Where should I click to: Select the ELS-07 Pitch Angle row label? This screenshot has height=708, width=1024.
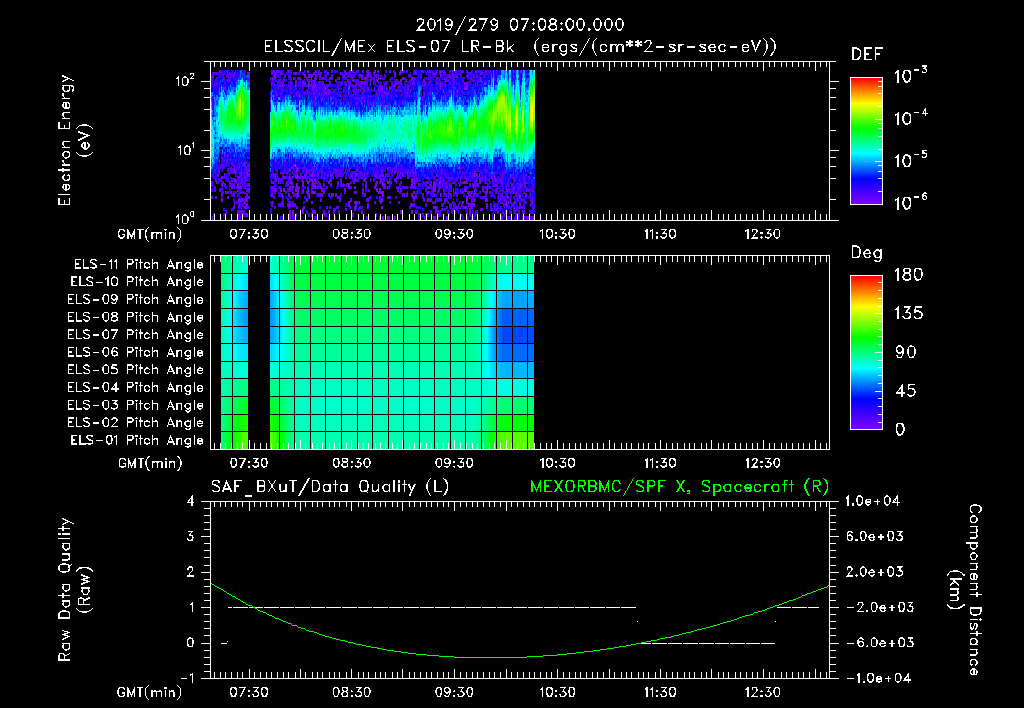click(135, 334)
